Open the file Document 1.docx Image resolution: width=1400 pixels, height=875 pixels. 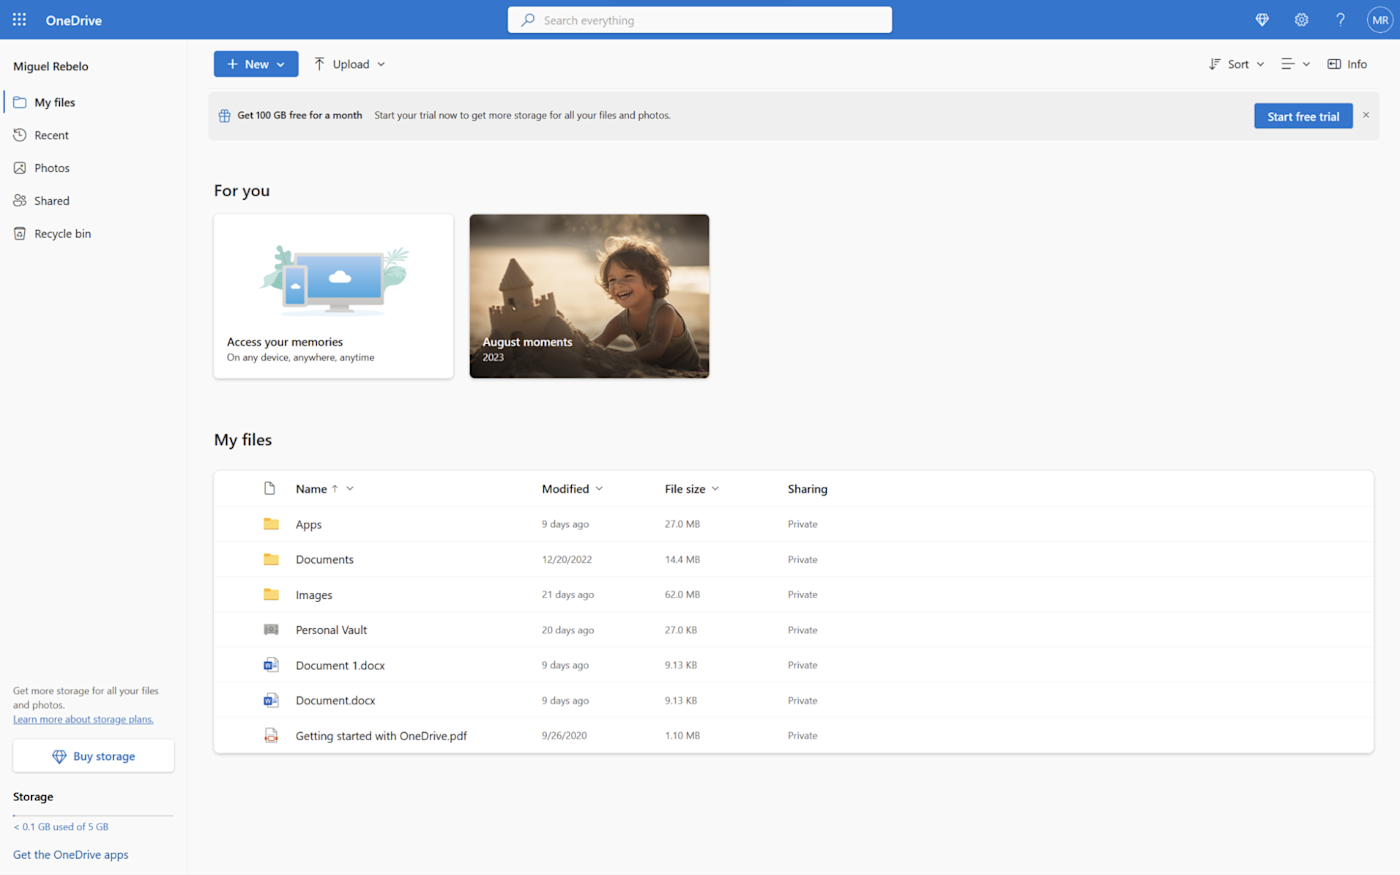coord(340,665)
